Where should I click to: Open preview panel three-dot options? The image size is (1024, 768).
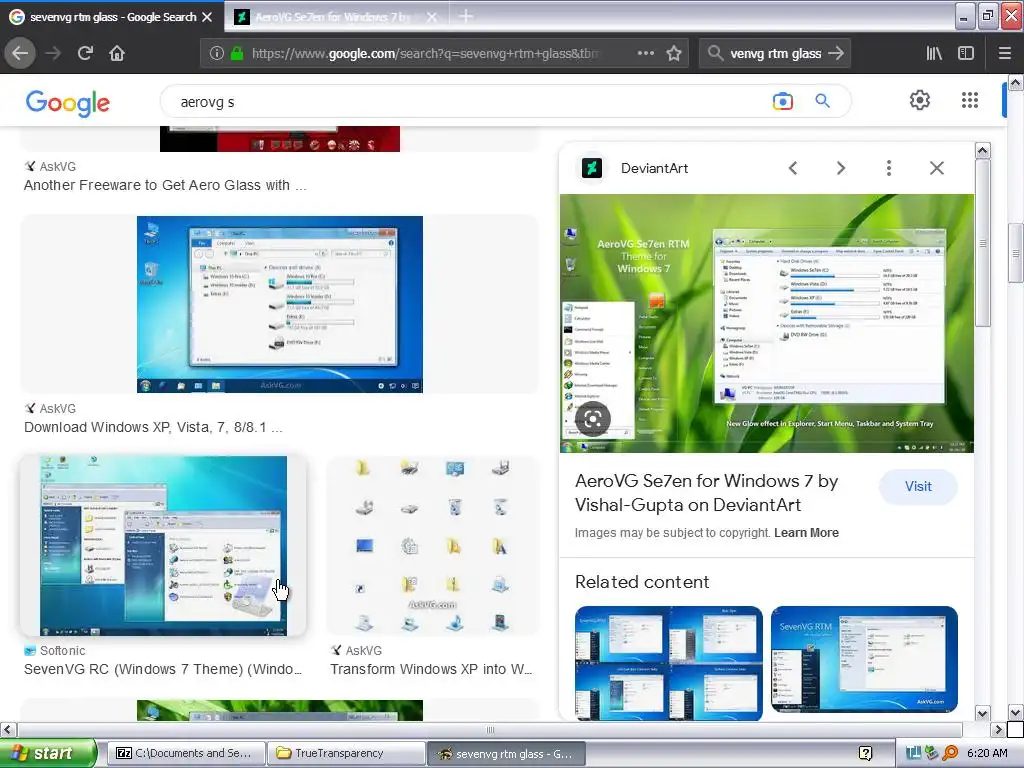(888, 168)
